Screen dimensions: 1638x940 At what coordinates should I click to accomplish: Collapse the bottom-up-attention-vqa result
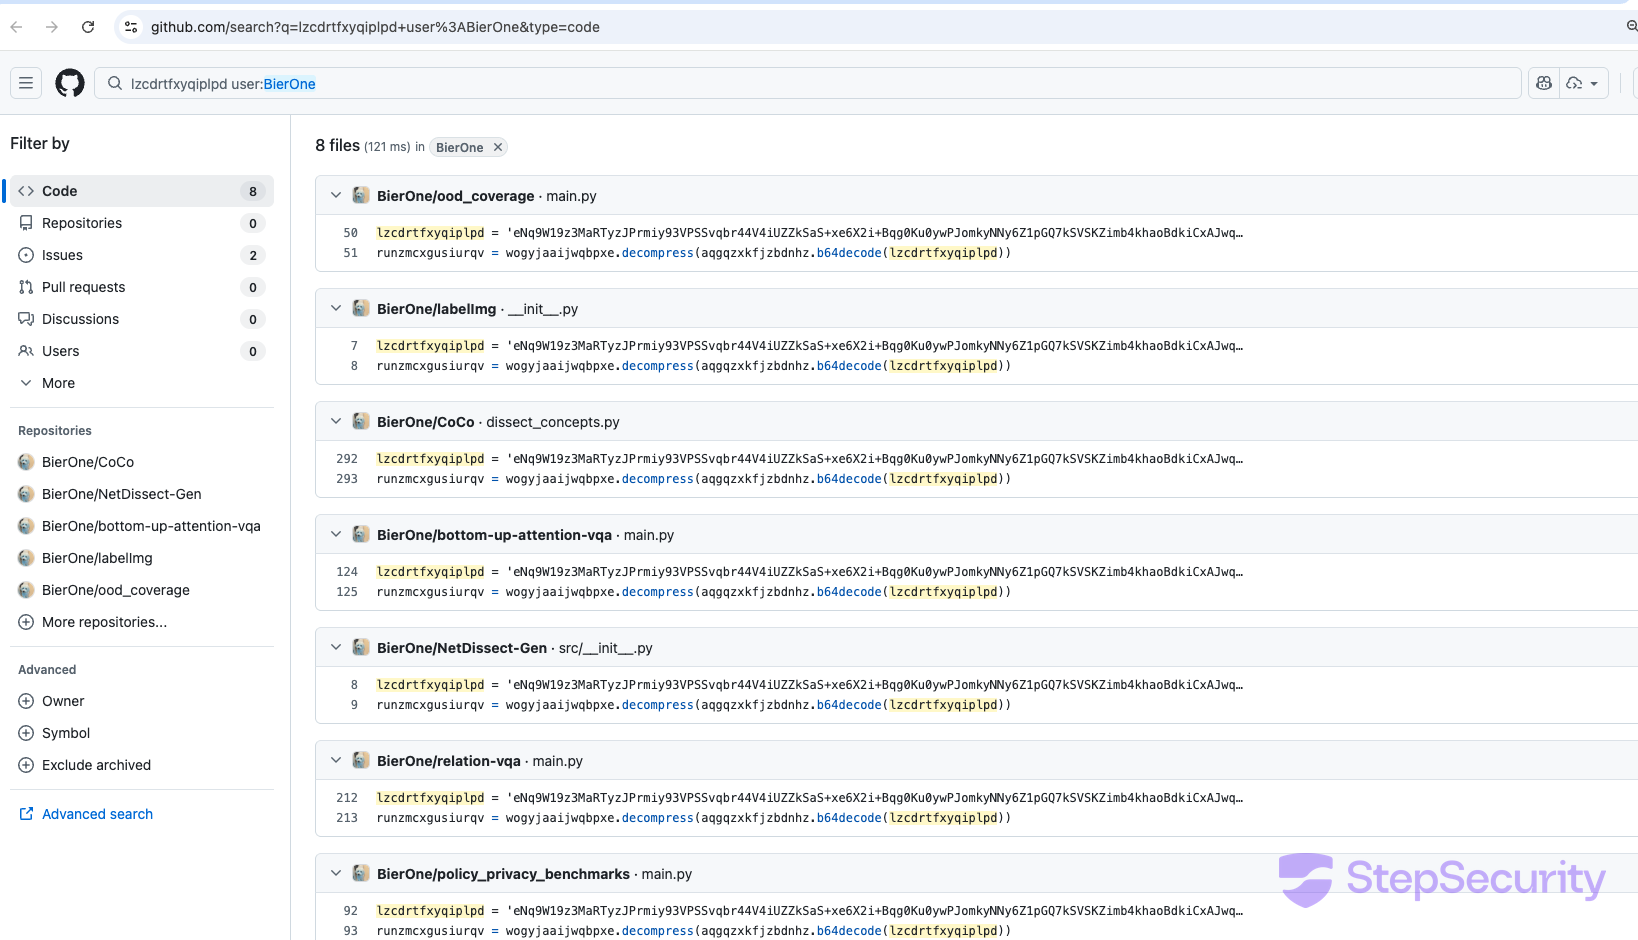tap(336, 534)
